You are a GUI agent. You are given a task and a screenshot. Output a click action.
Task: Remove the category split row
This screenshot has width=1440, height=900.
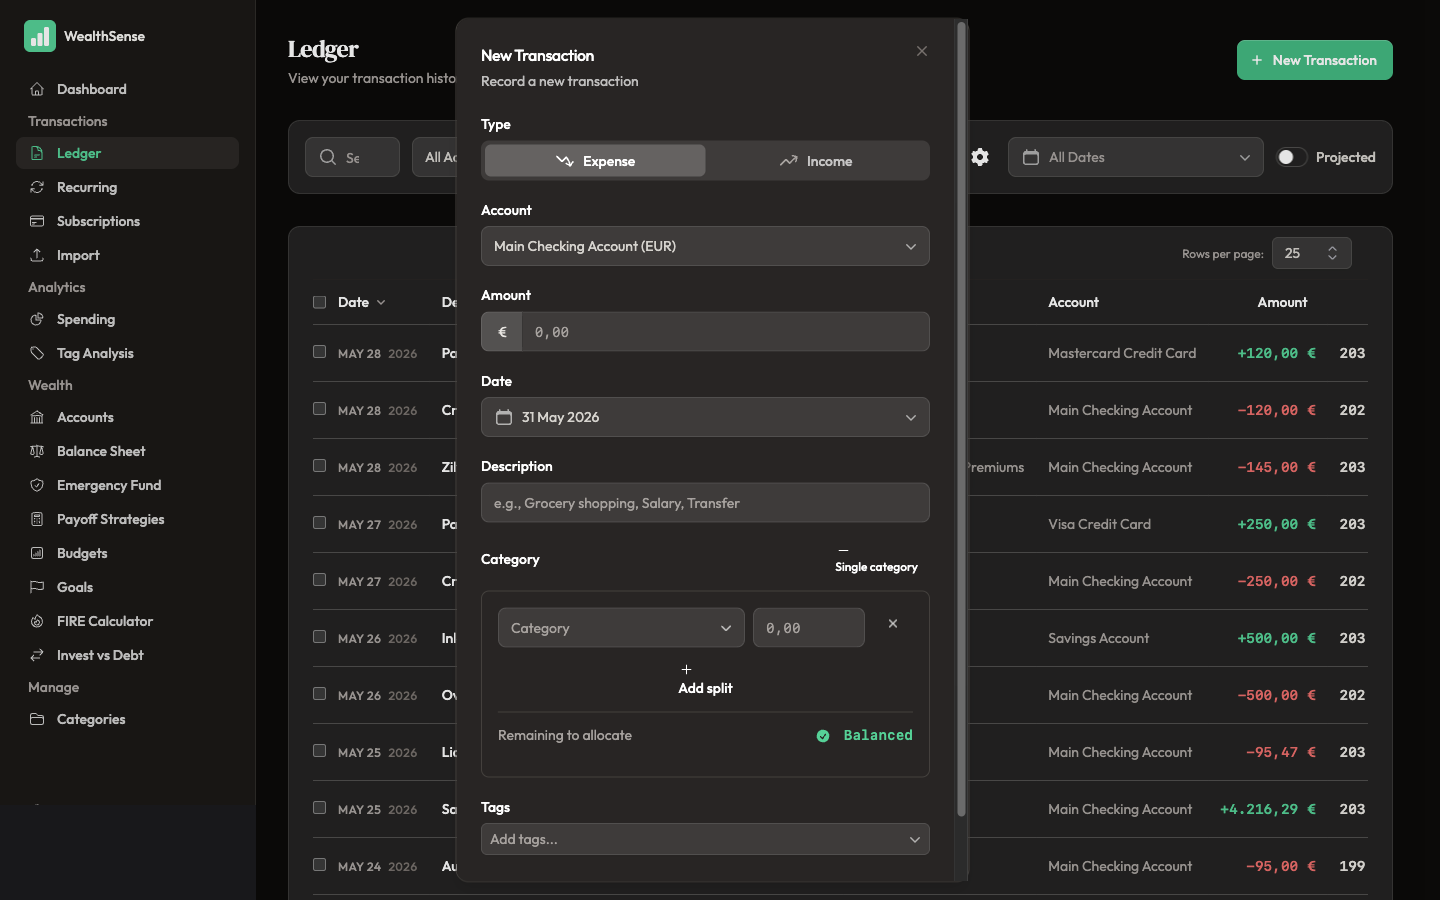[x=893, y=624]
